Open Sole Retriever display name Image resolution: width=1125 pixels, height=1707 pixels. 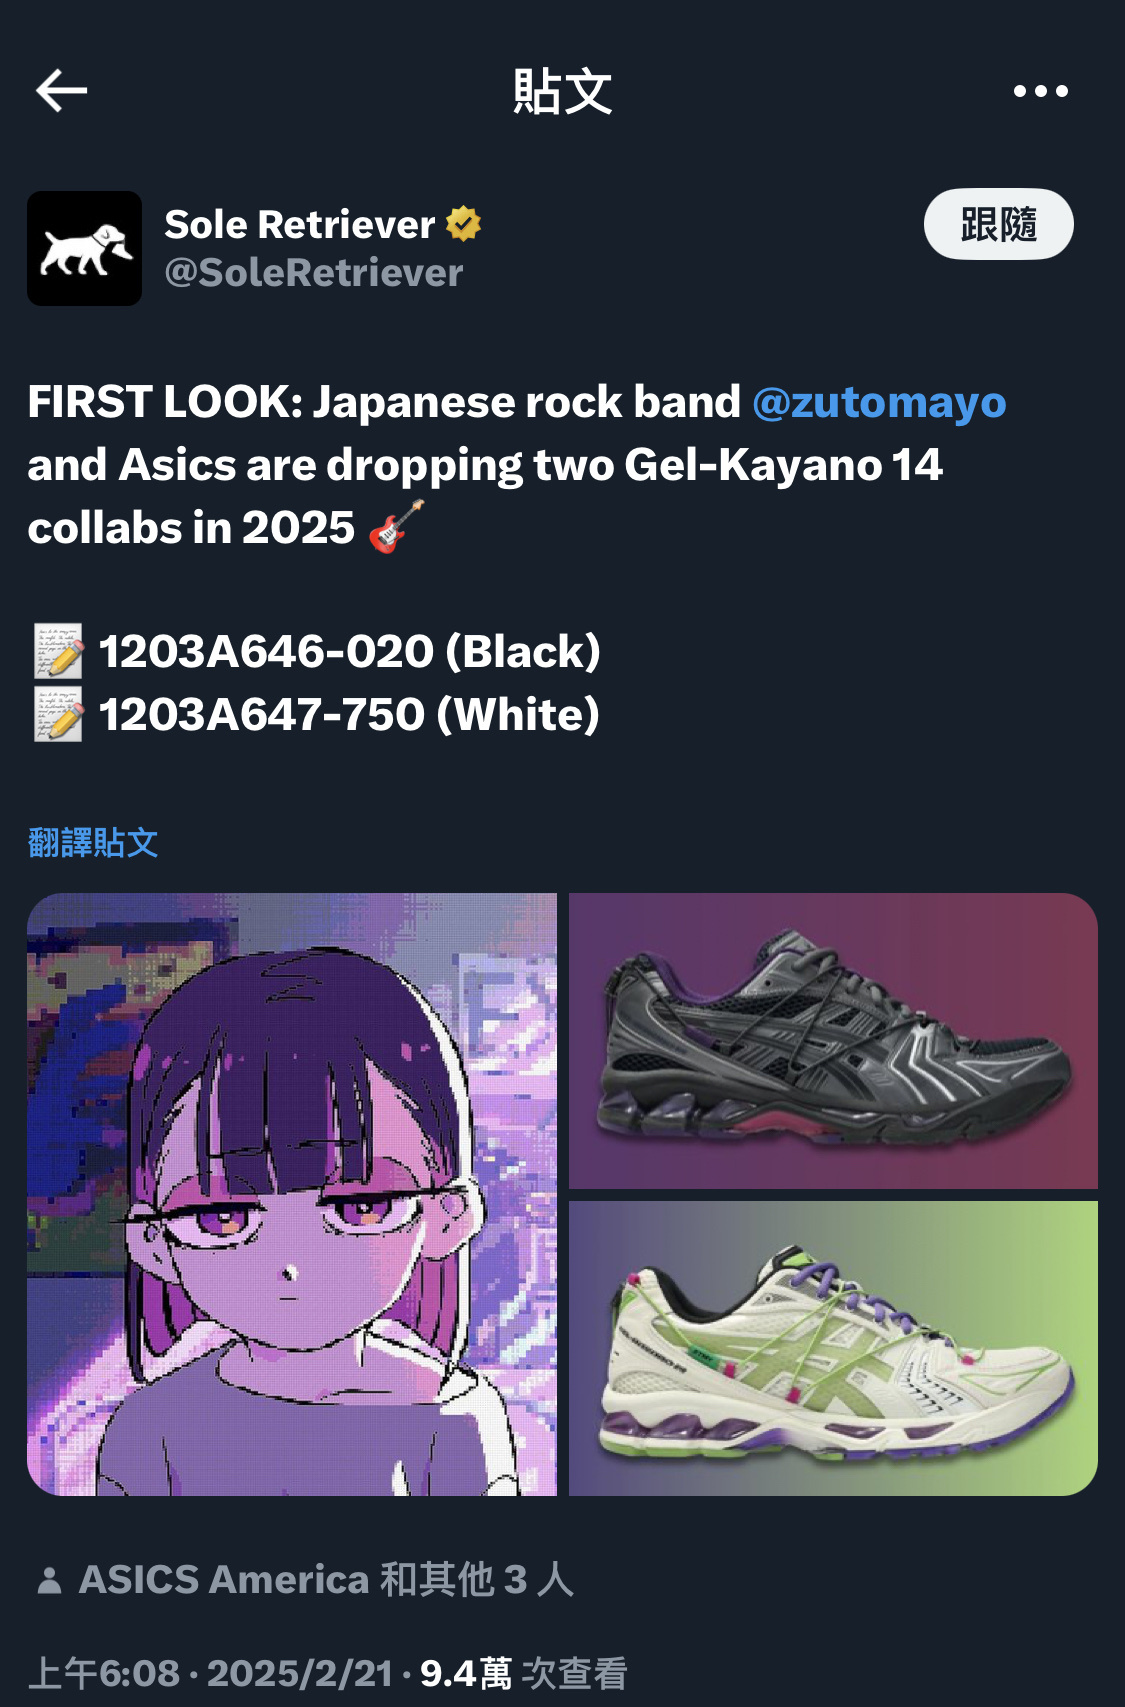tap(300, 224)
